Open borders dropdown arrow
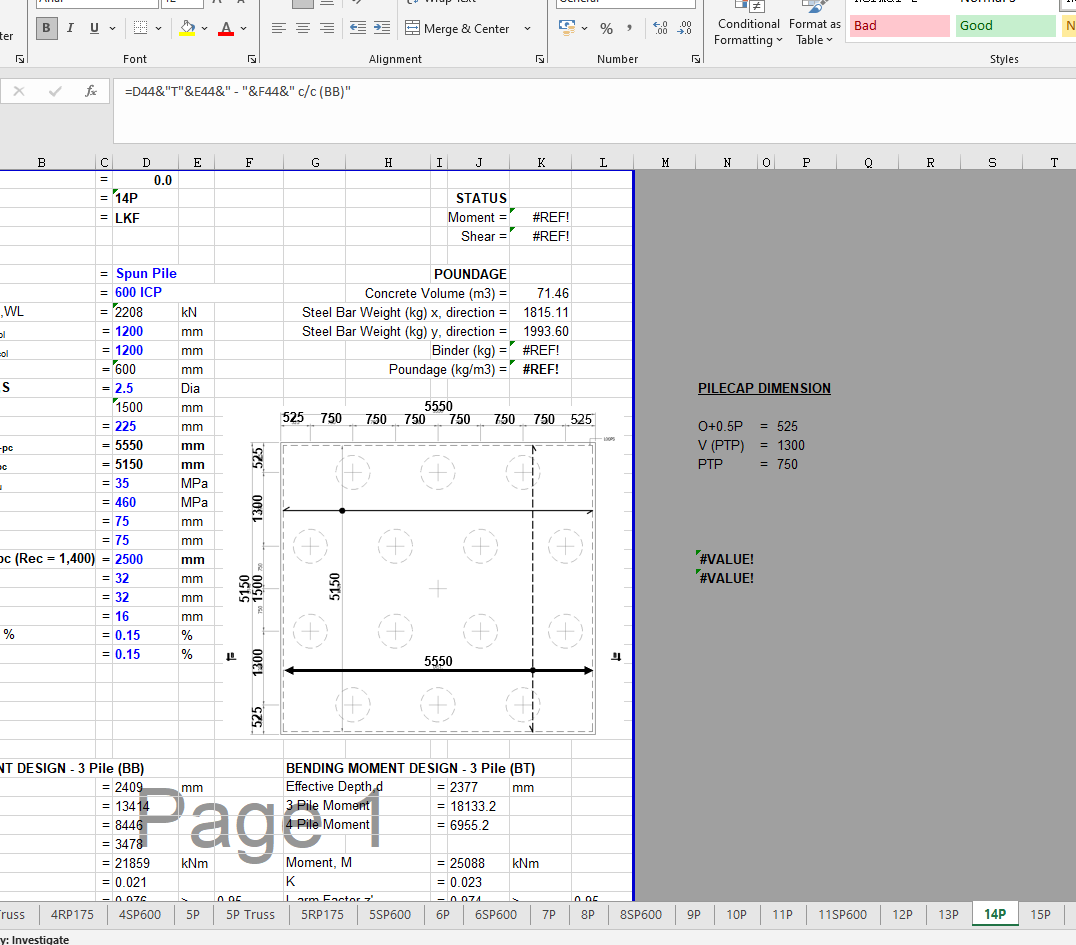Screen dimensions: 1076x945 [159, 28]
